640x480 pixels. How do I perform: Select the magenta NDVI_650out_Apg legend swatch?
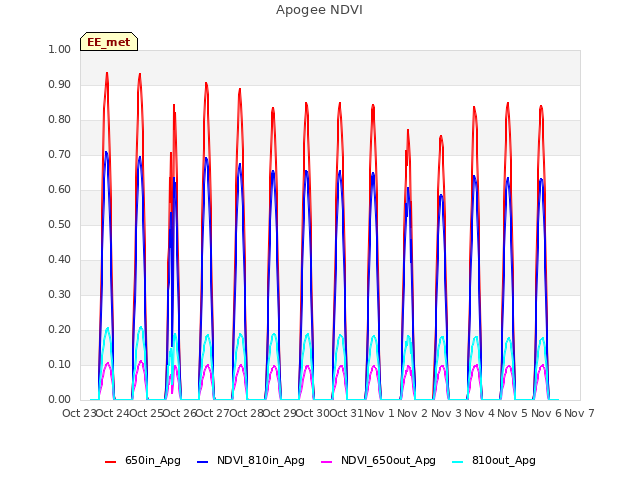pos(327,462)
